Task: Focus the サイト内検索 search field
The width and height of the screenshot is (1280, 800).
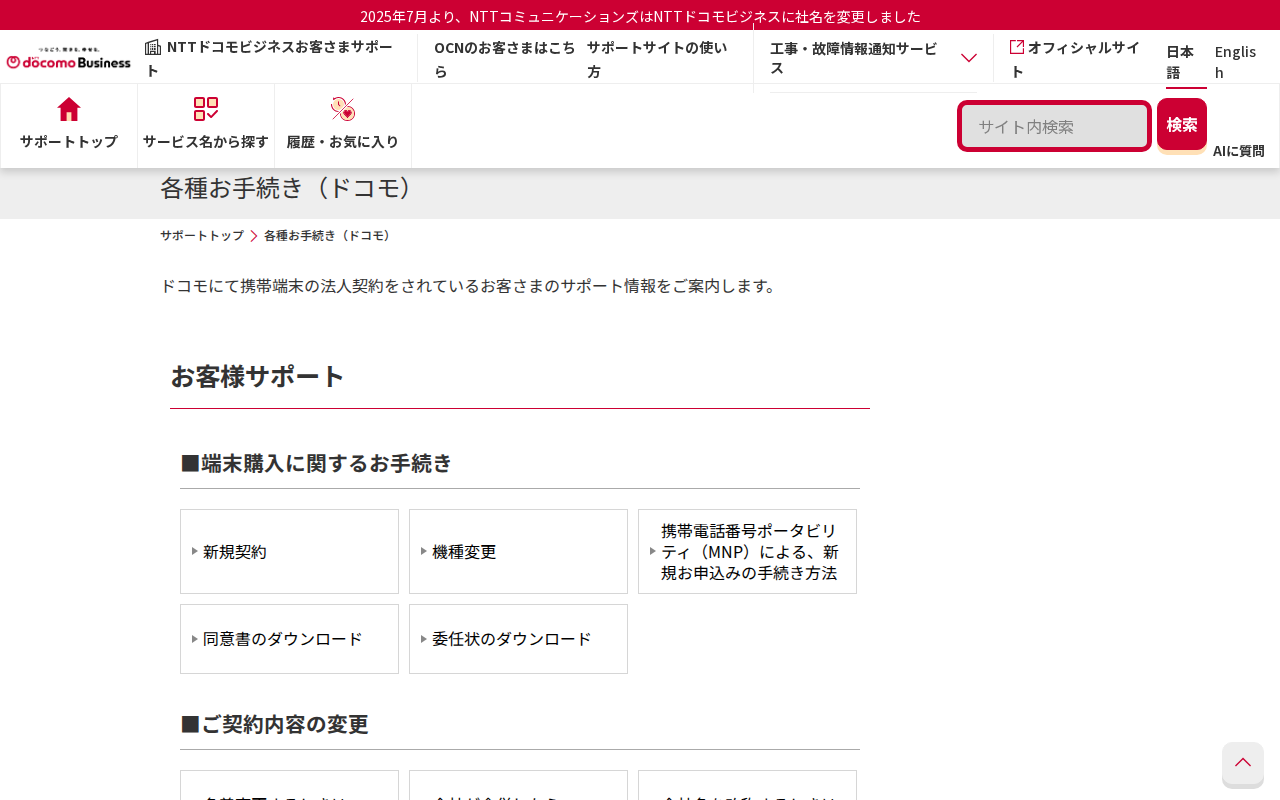Action: [1055, 126]
